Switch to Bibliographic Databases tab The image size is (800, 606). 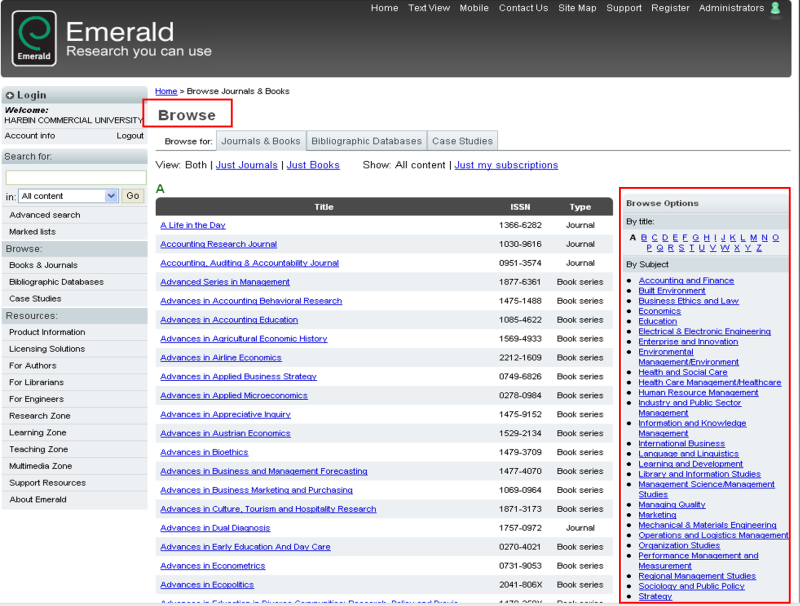[x=366, y=141]
